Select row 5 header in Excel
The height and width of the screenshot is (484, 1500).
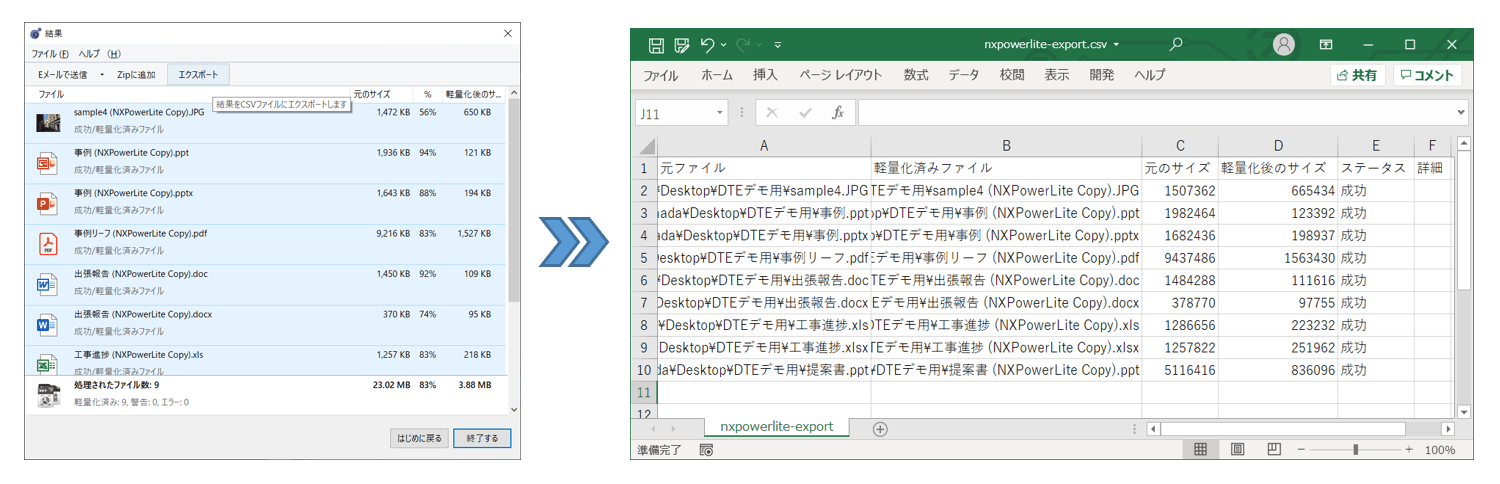point(645,258)
